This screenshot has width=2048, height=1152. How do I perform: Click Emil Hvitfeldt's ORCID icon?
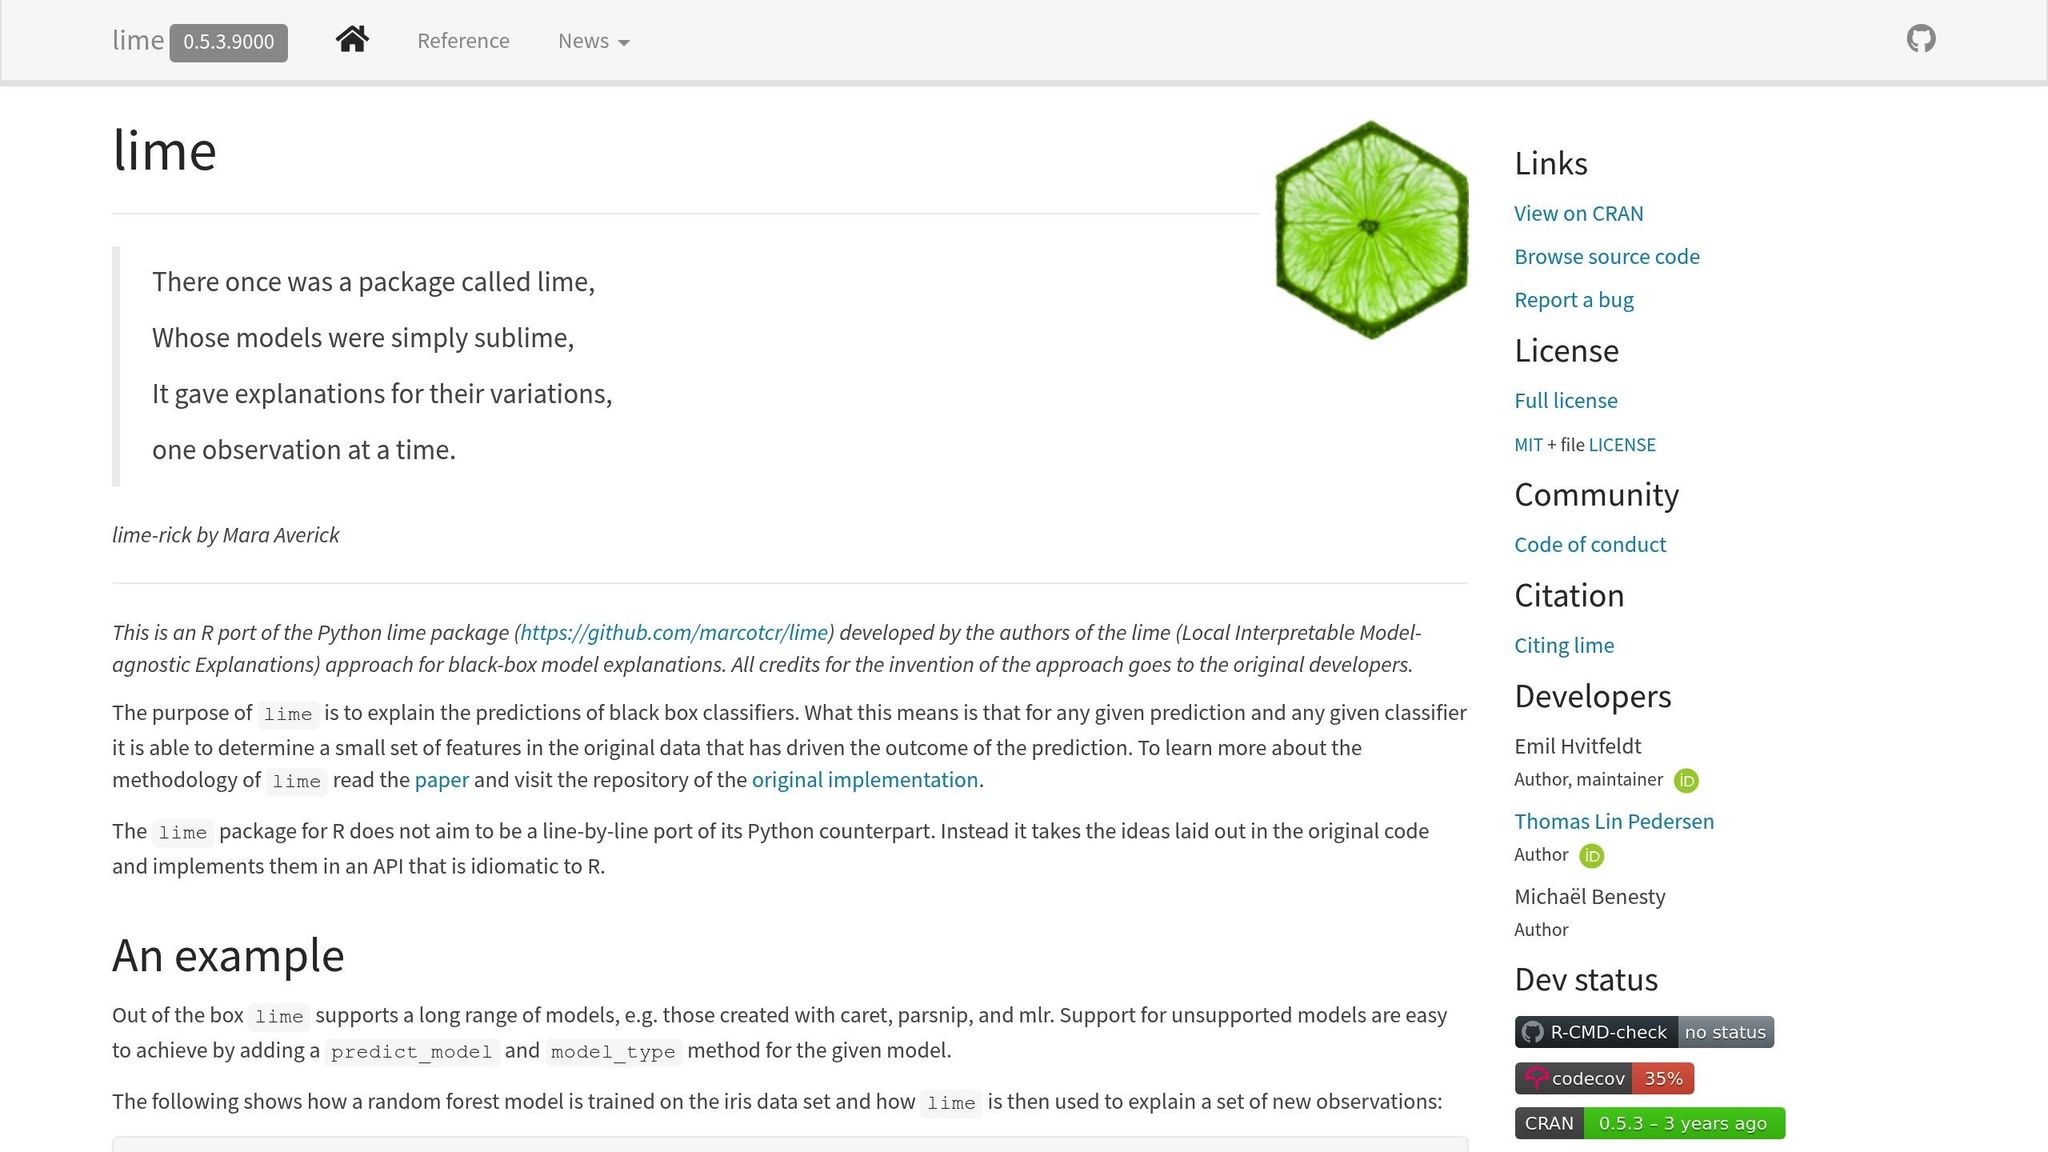(1686, 781)
